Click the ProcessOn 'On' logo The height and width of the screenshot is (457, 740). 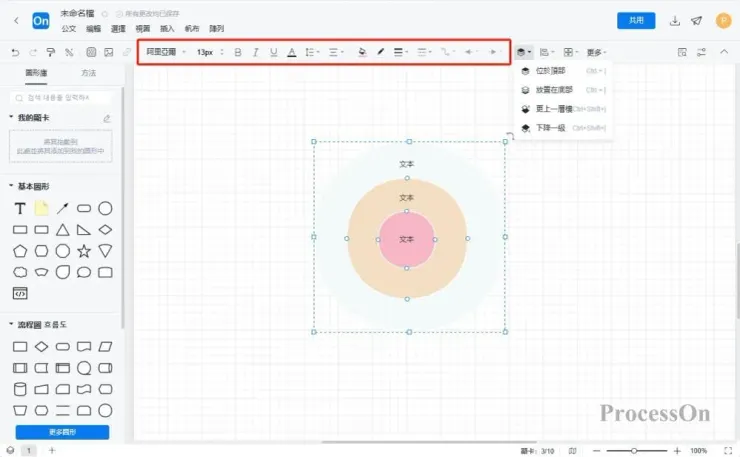[41, 21]
